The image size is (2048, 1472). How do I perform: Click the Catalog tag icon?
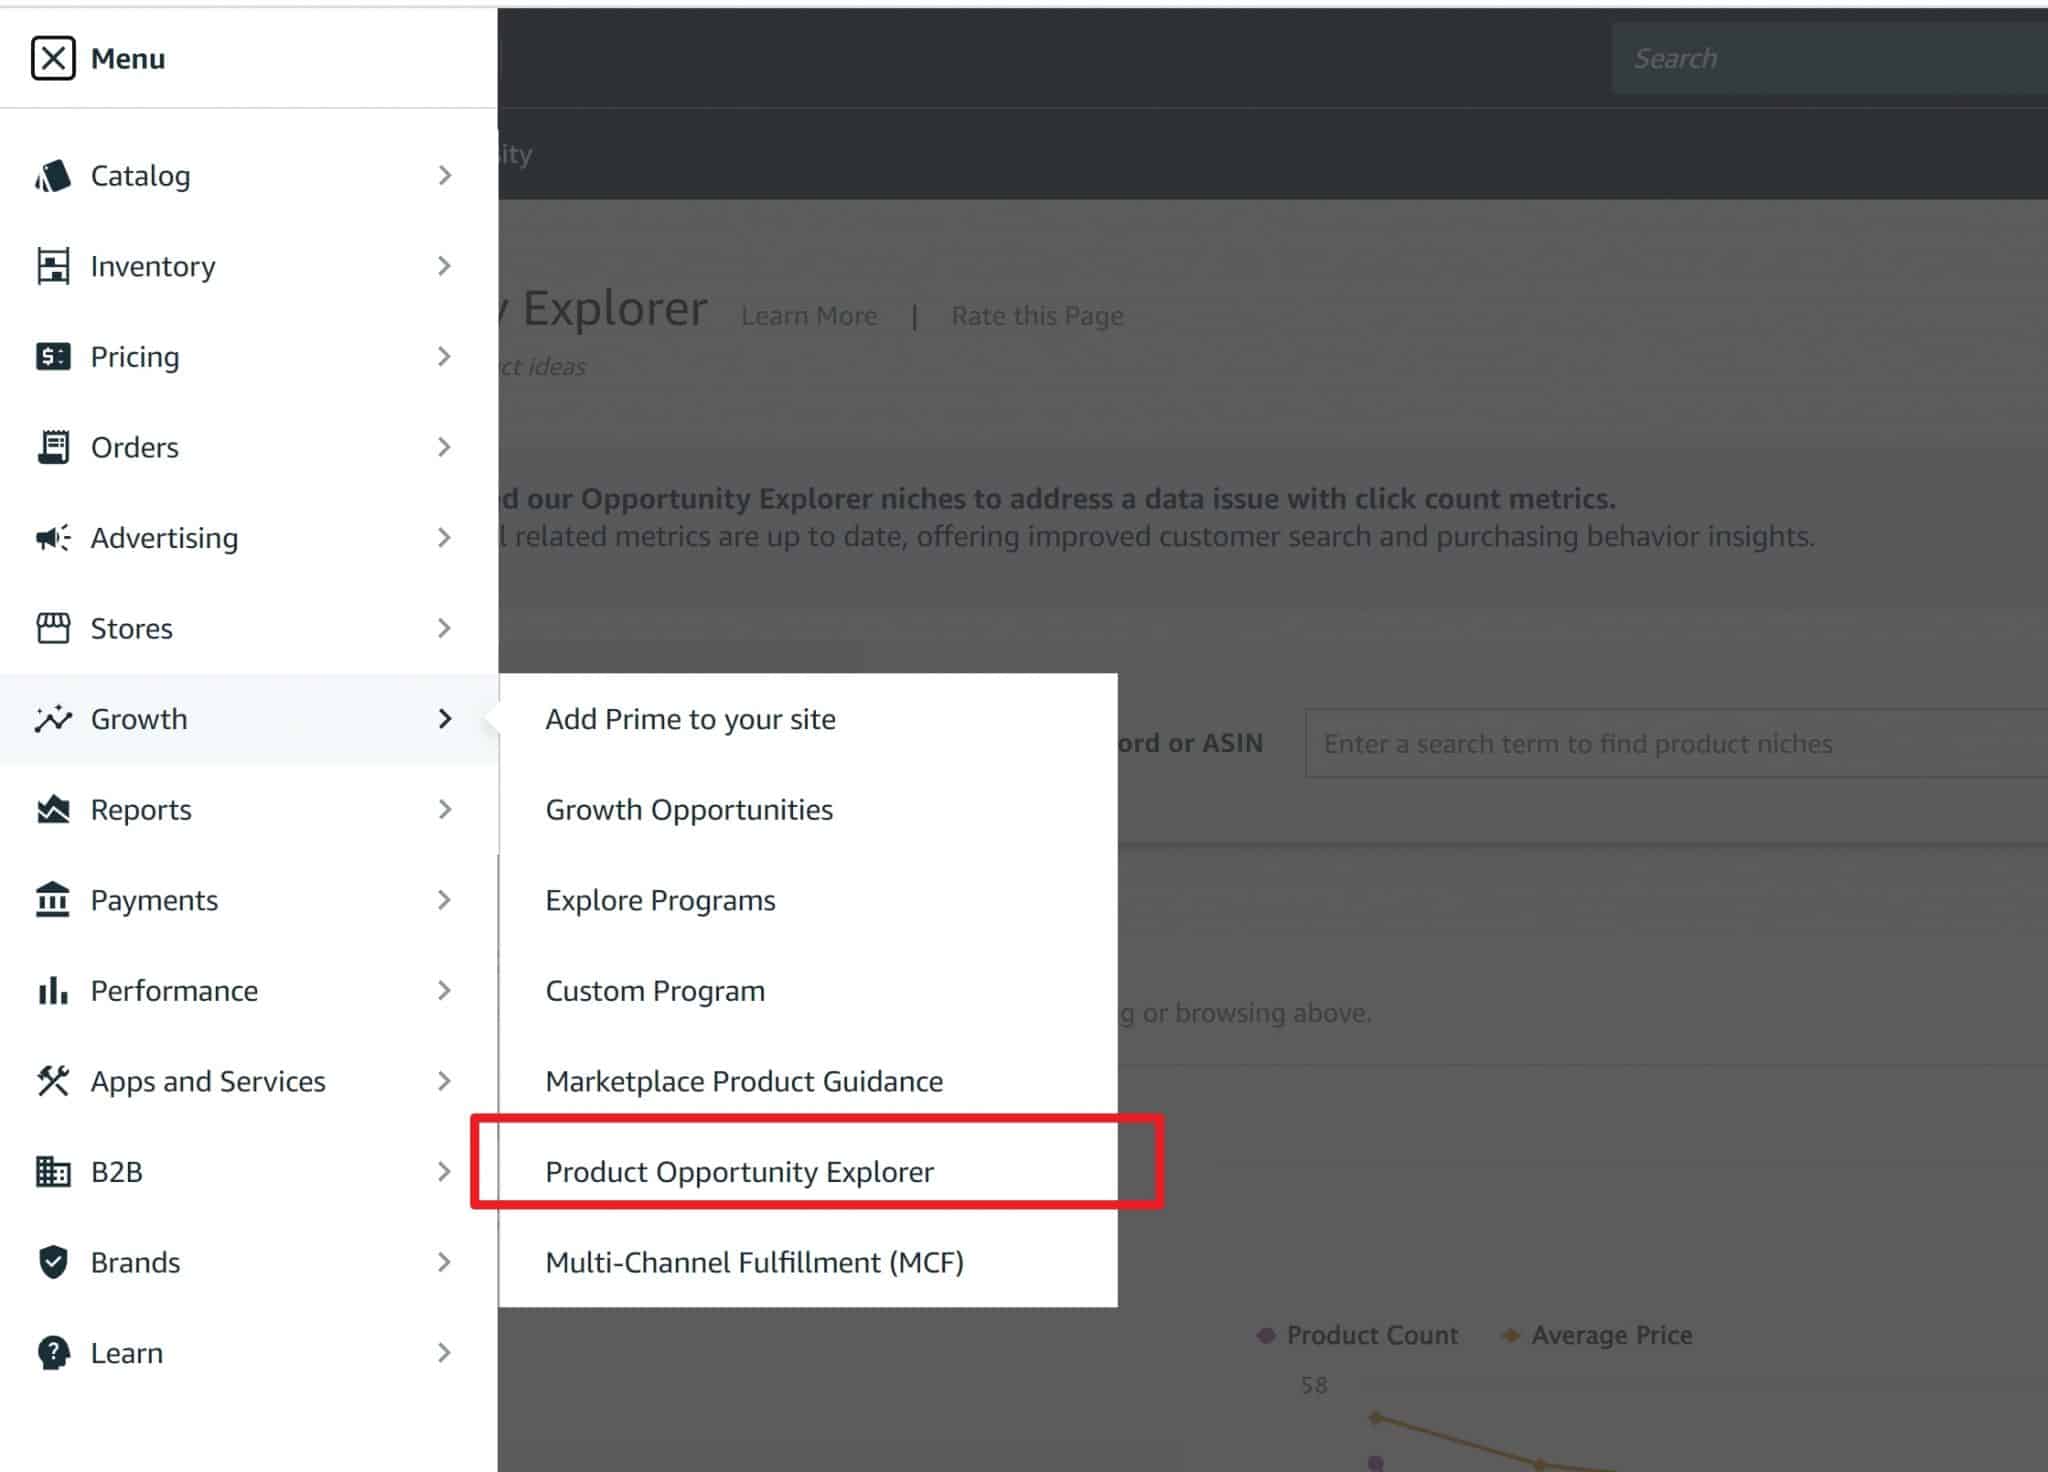(53, 176)
